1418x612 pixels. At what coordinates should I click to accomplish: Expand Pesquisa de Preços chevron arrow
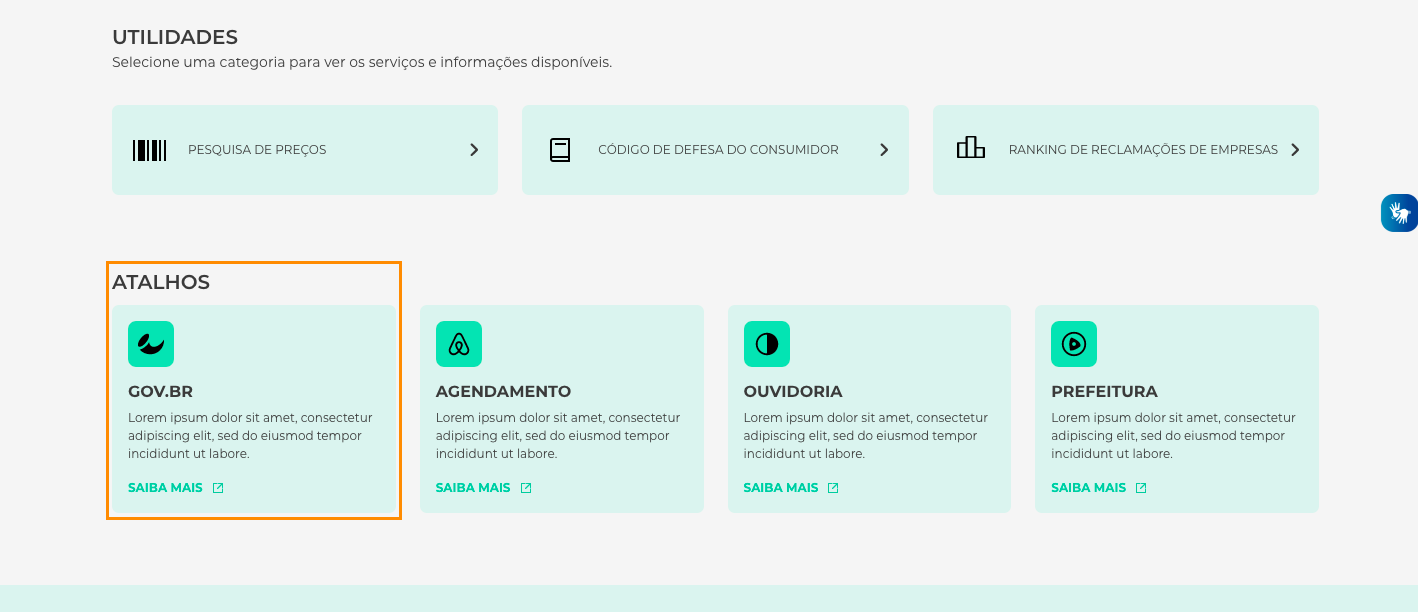tap(474, 150)
